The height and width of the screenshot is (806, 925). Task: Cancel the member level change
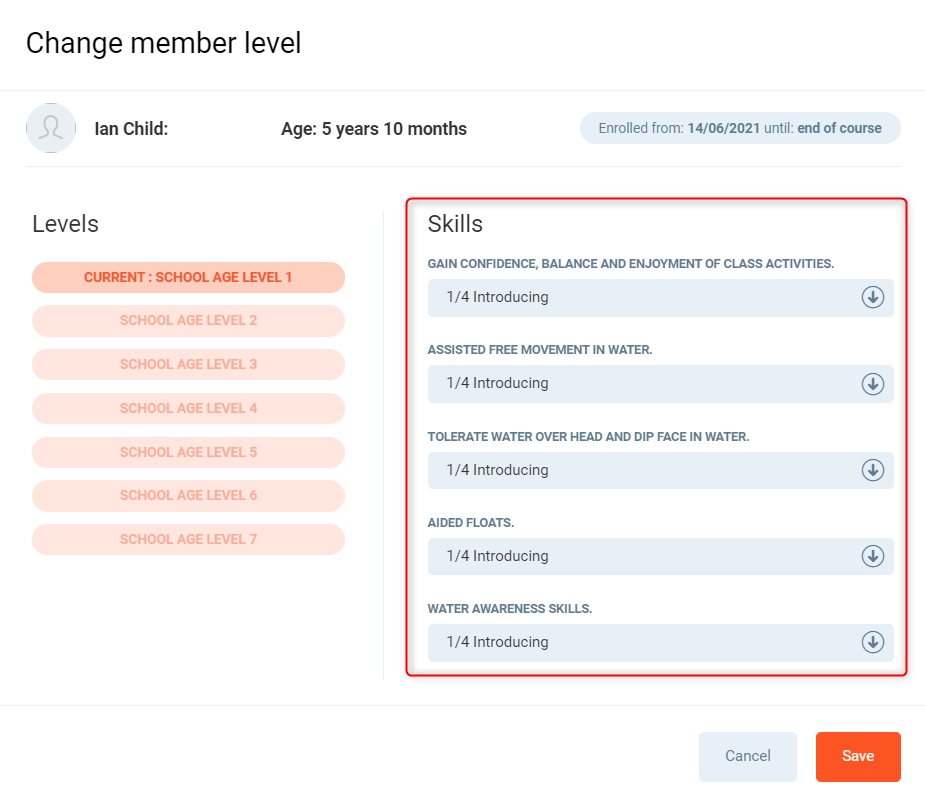(747, 756)
